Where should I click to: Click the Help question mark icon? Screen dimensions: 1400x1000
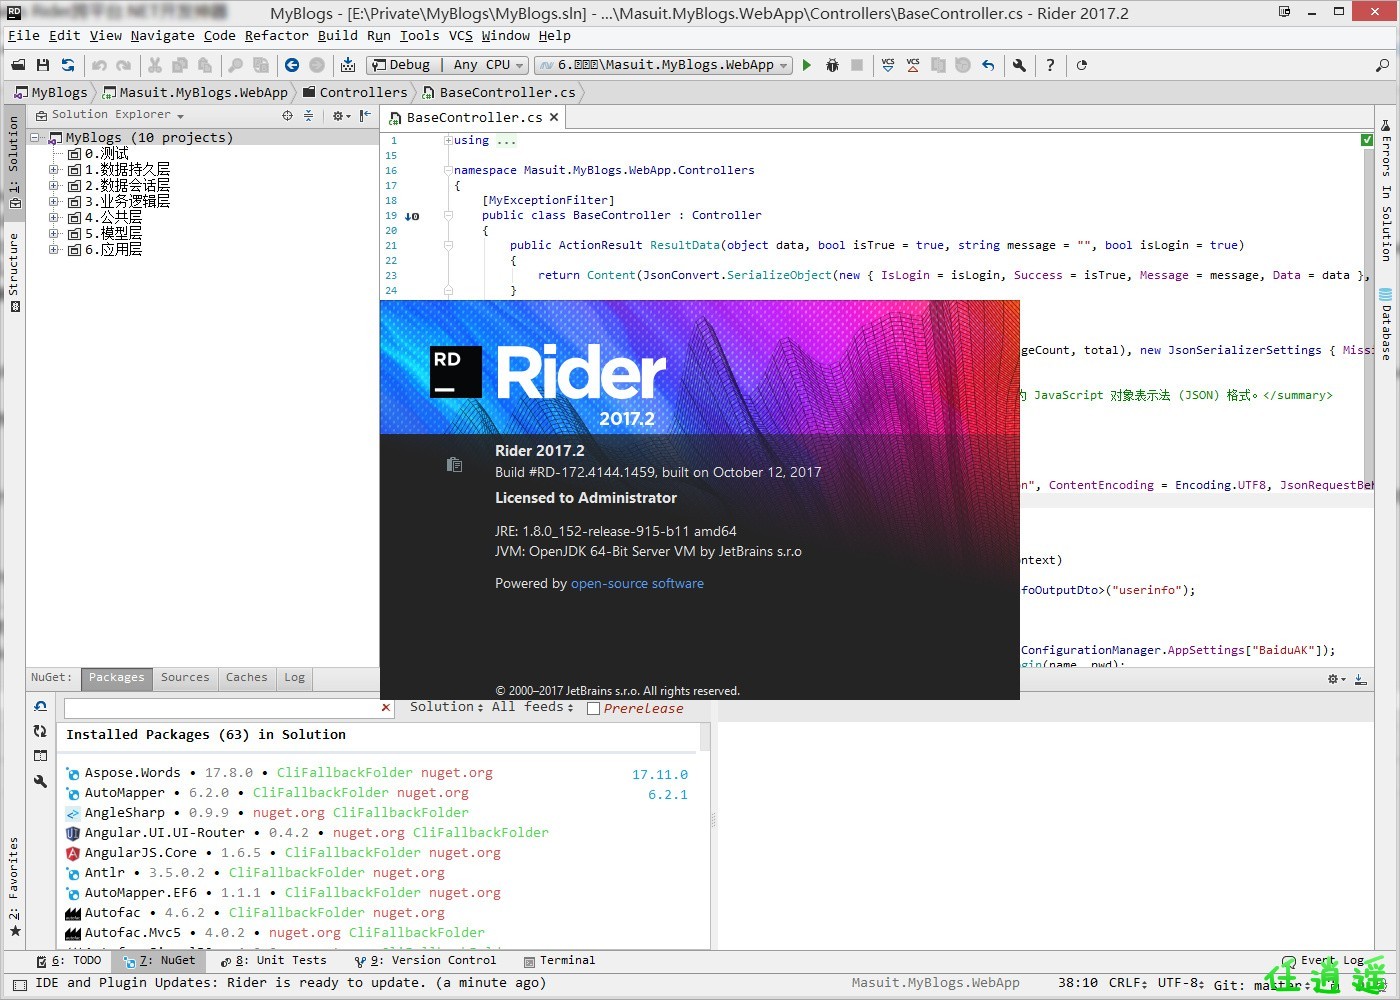[x=1050, y=65]
